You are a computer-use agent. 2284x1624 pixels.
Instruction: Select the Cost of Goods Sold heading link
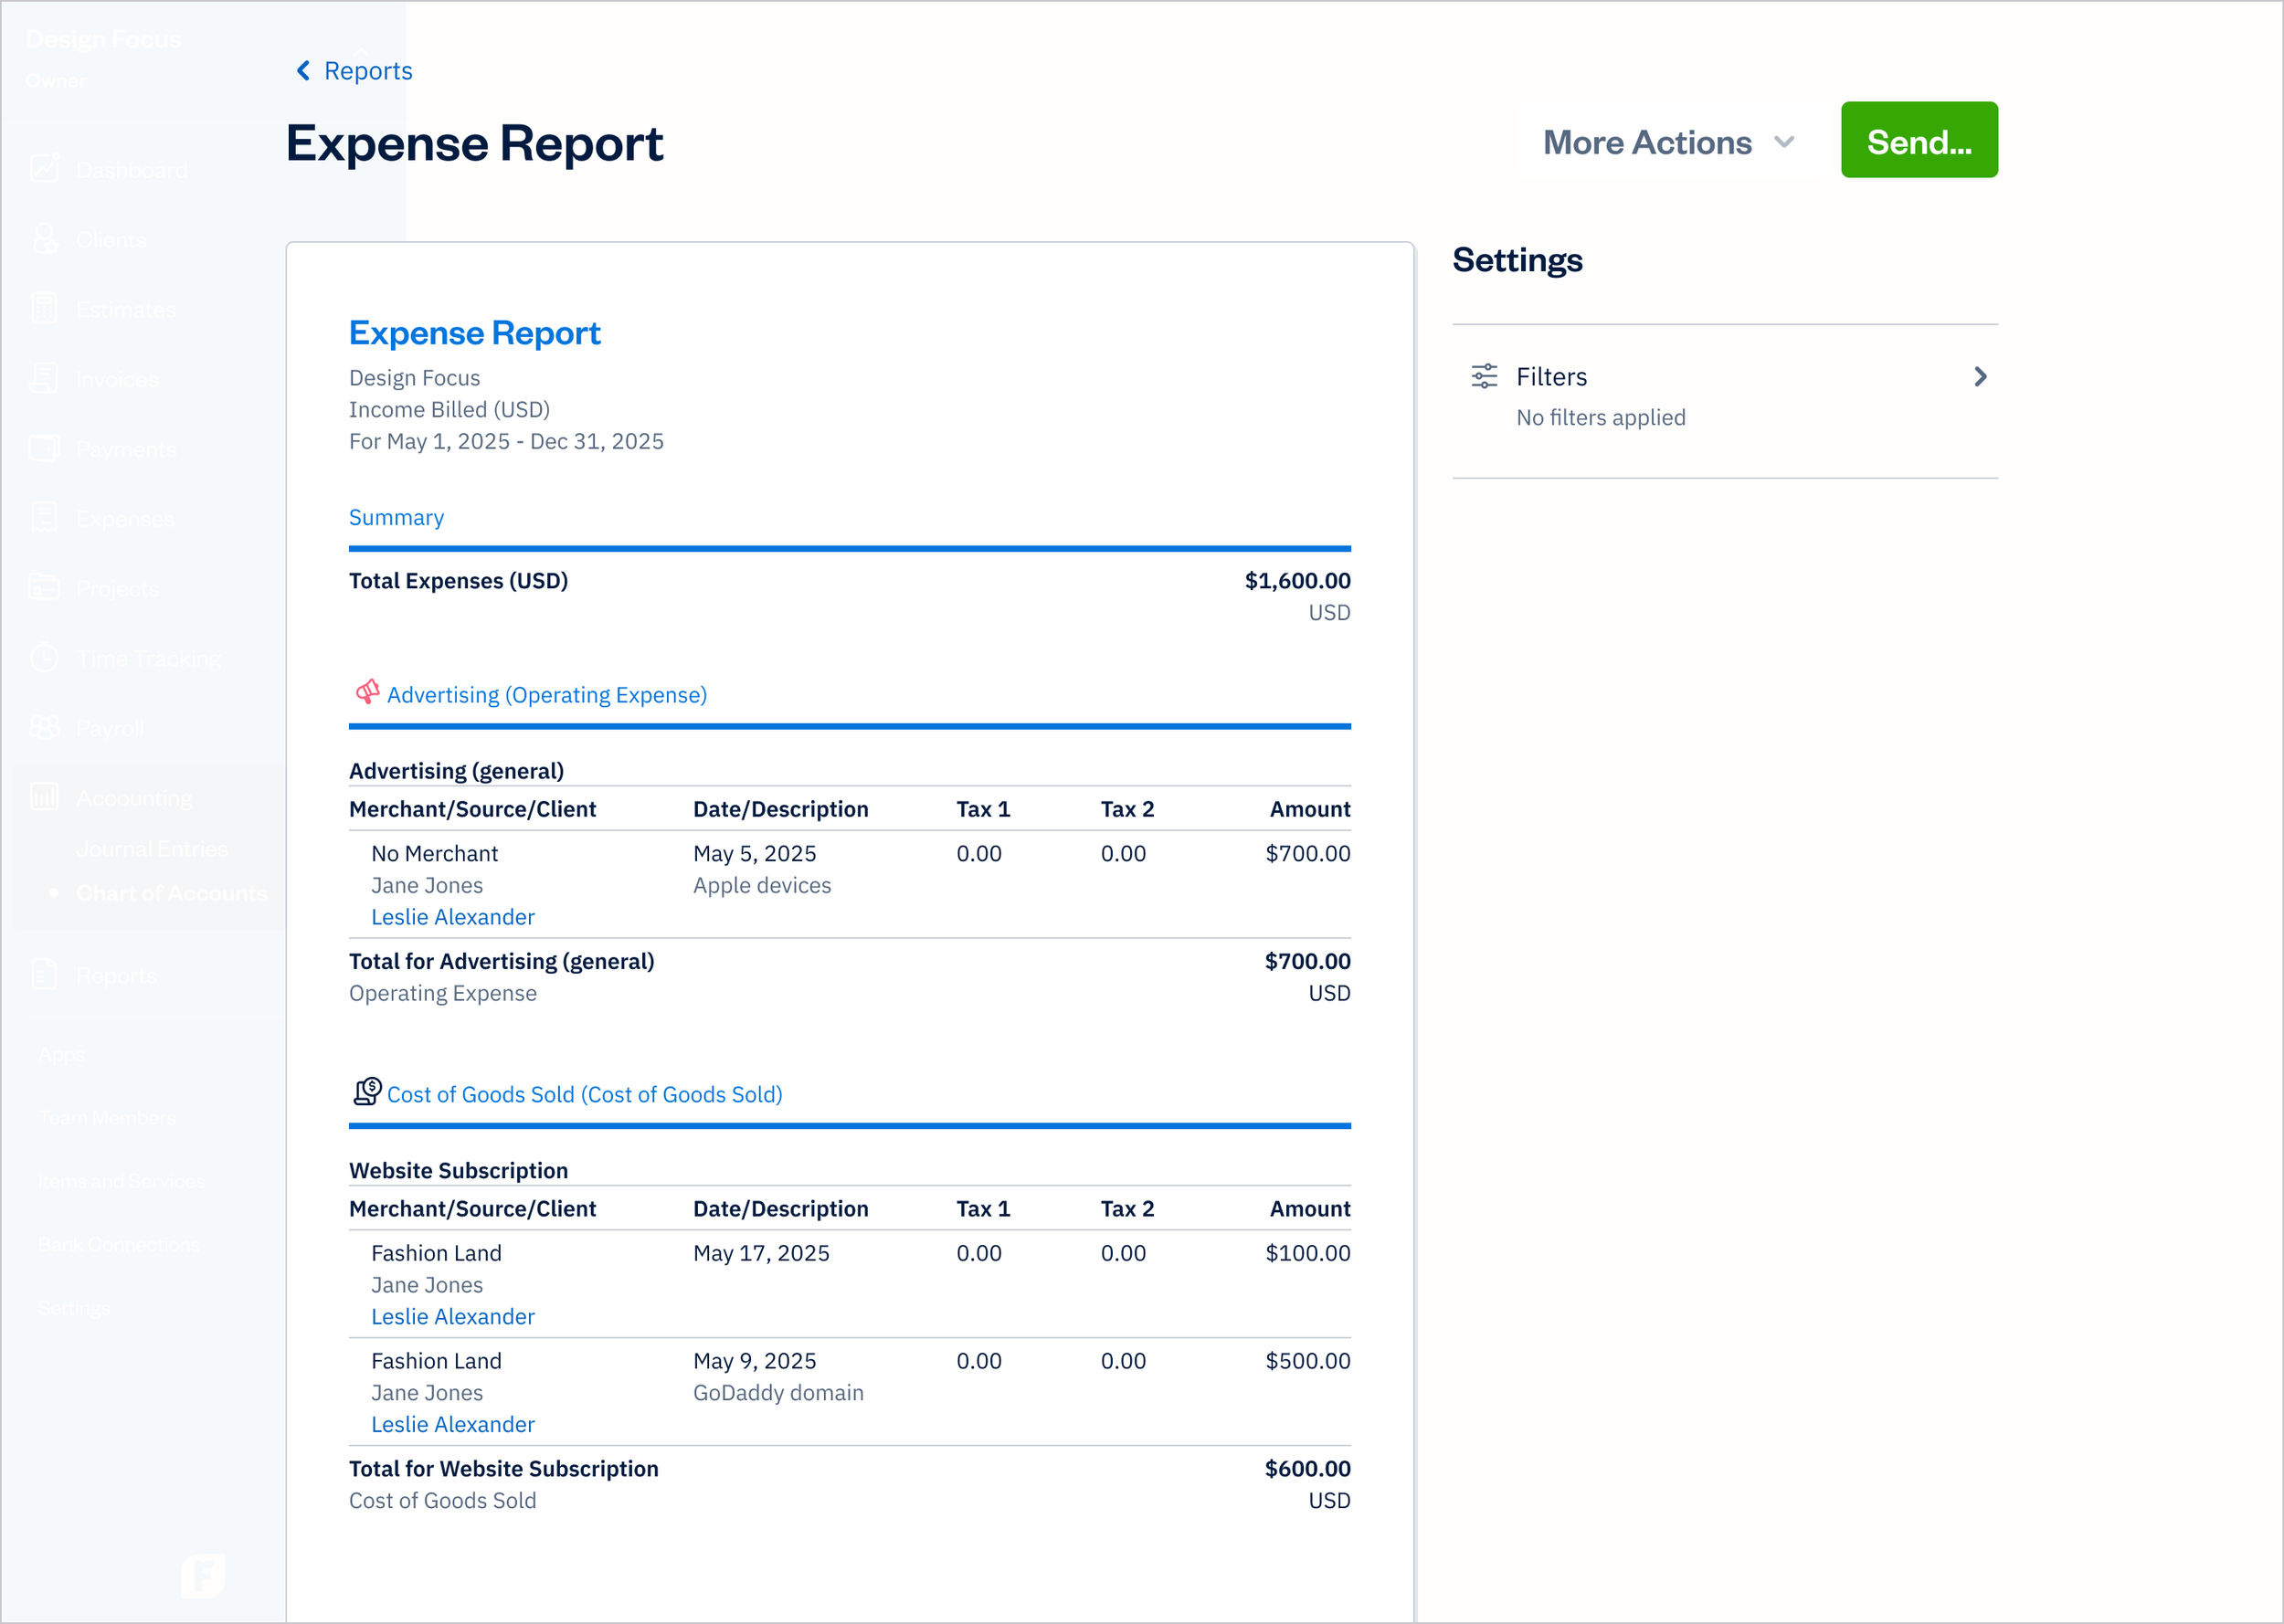[x=584, y=1094]
